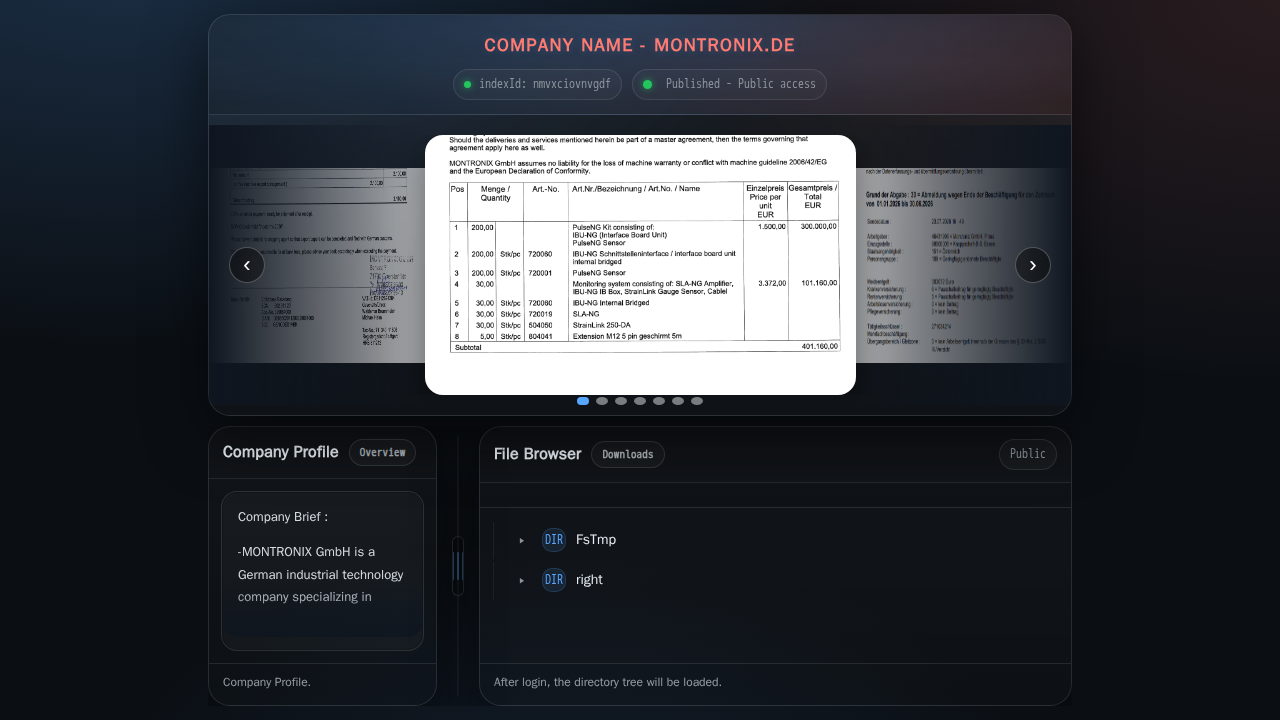Open the blurred document slide on the left

point(317,265)
